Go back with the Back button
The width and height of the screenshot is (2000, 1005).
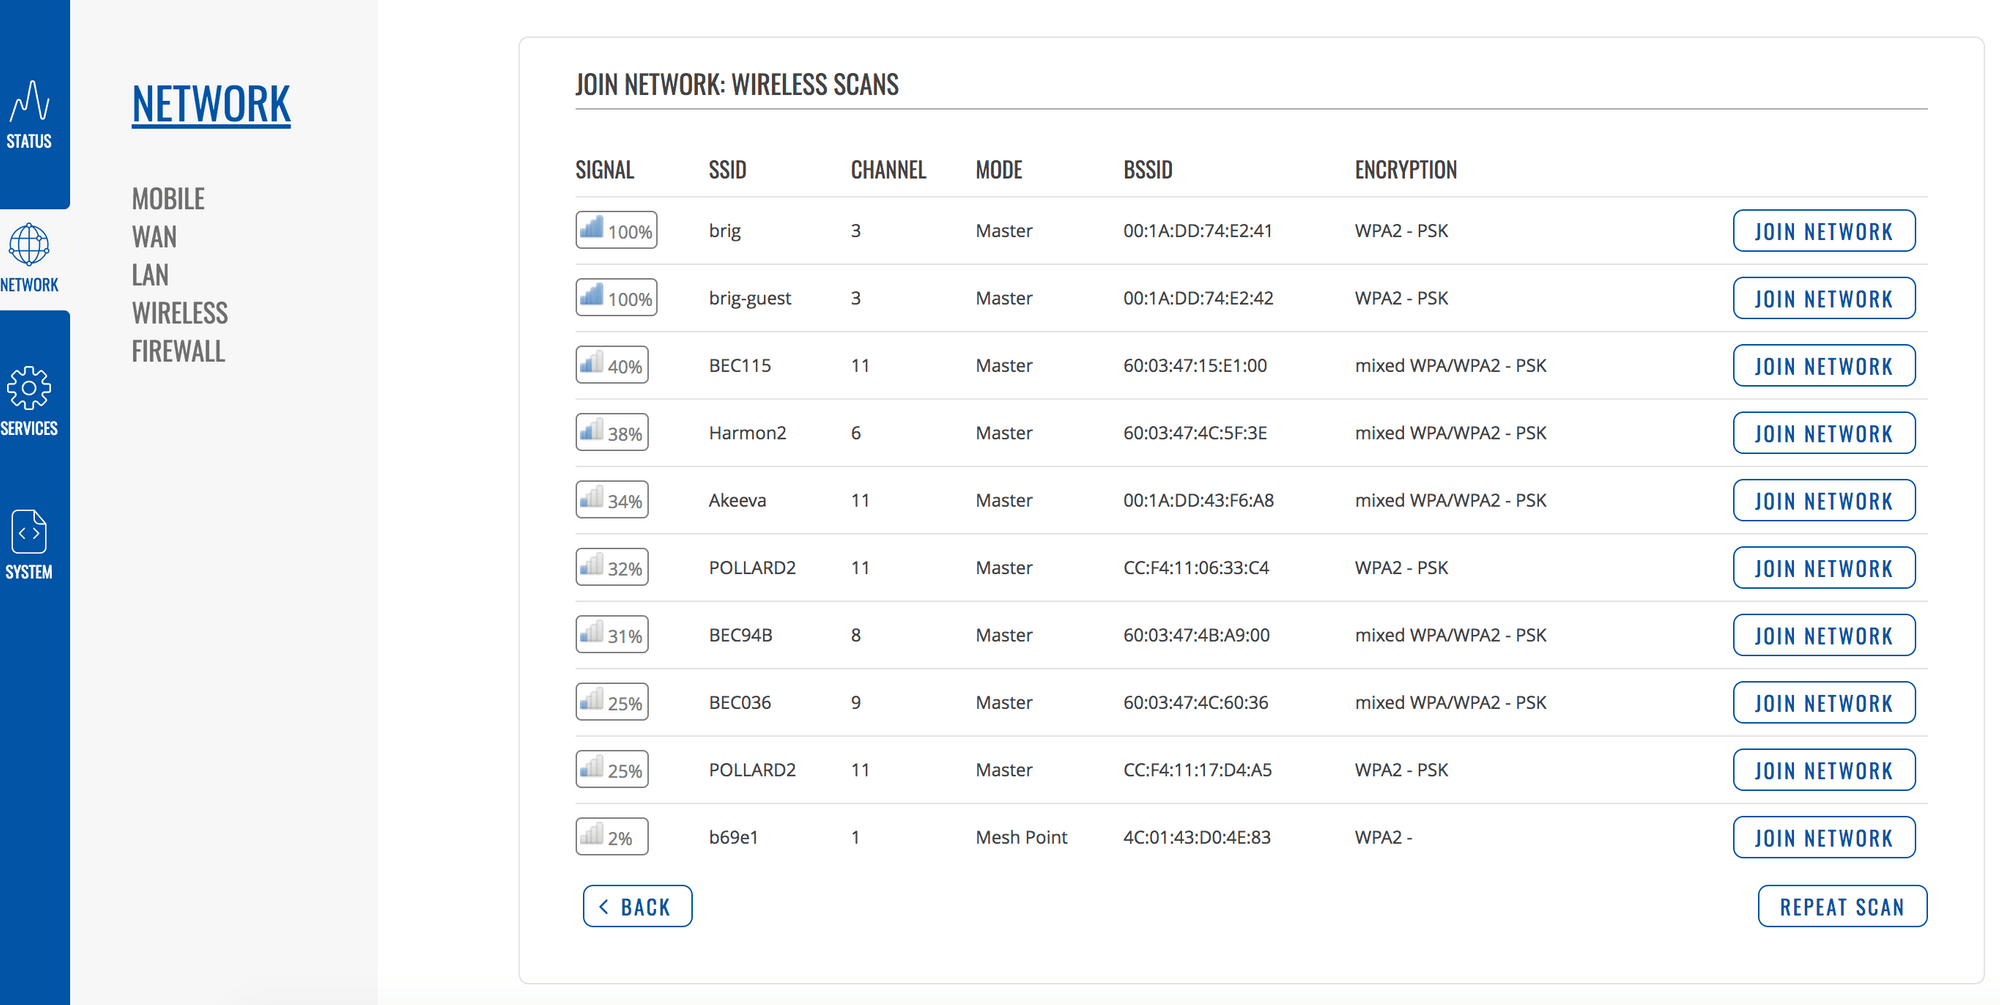pyautogui.click(x=637, y=906)
